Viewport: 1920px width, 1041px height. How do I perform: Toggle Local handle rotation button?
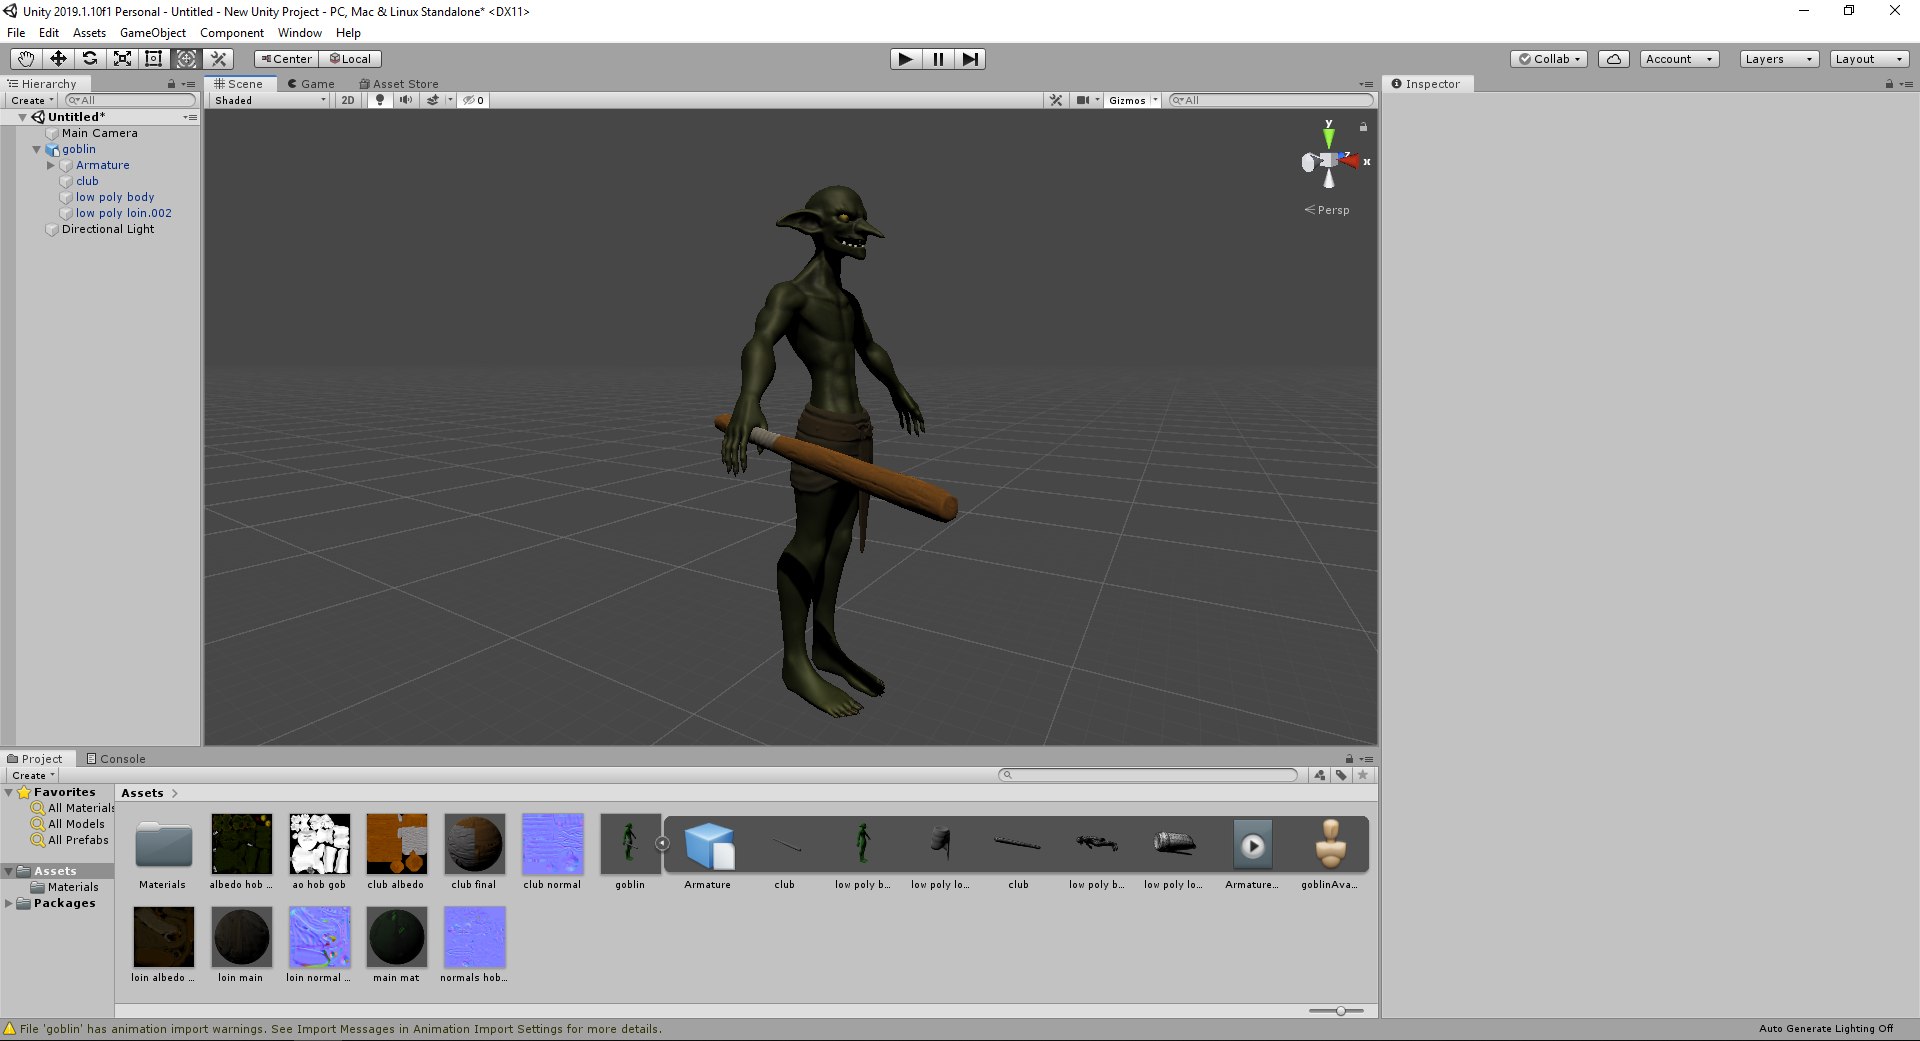(x=351, y=59)
